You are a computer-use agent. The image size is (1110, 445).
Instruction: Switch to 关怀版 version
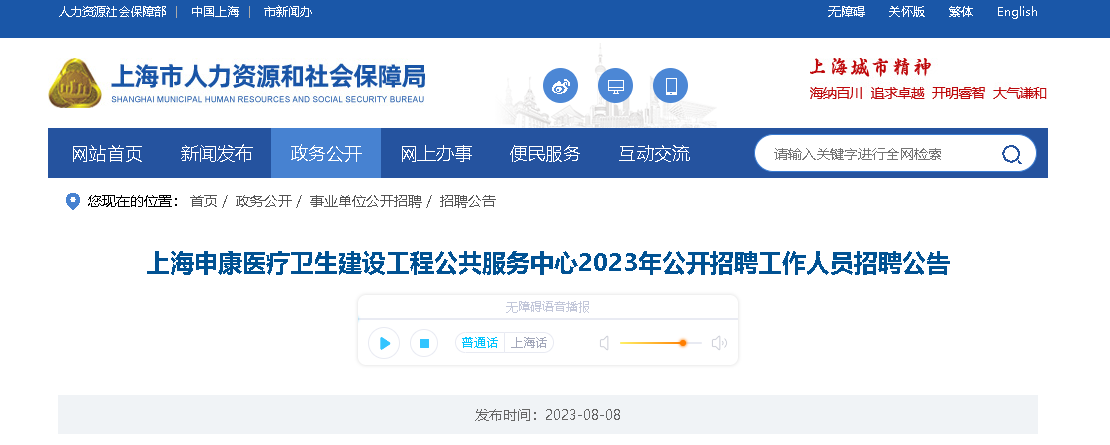[x=907, y=12]
